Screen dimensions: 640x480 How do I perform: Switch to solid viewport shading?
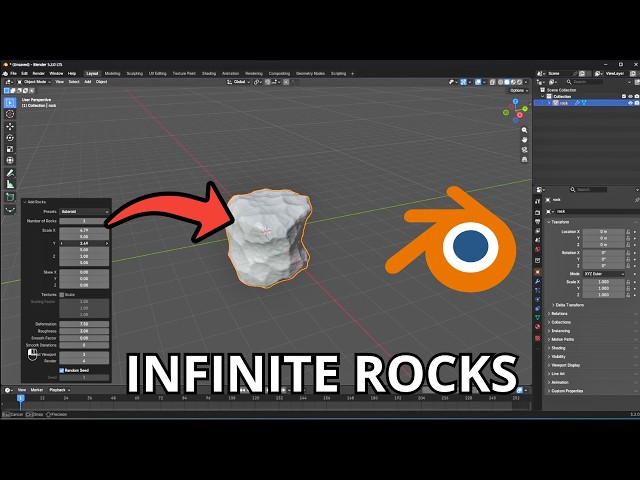[507, 82]
